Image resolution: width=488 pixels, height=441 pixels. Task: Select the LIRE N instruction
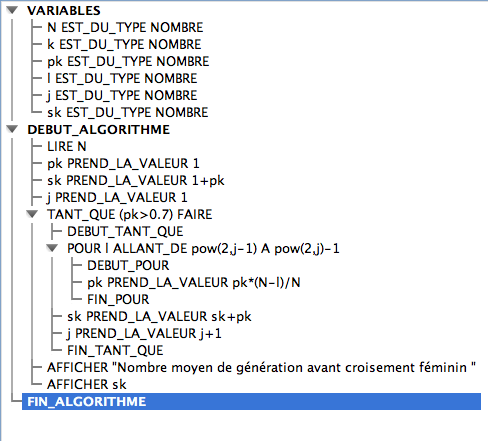click(67, 146)
